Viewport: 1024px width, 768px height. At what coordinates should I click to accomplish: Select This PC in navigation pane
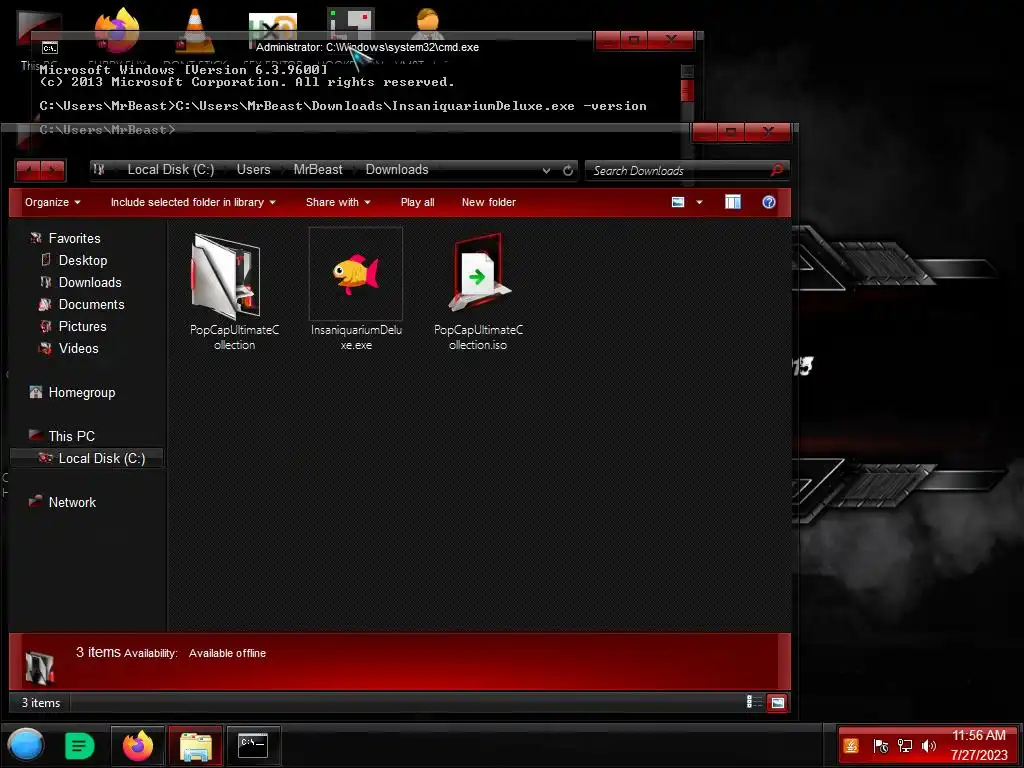71,436
